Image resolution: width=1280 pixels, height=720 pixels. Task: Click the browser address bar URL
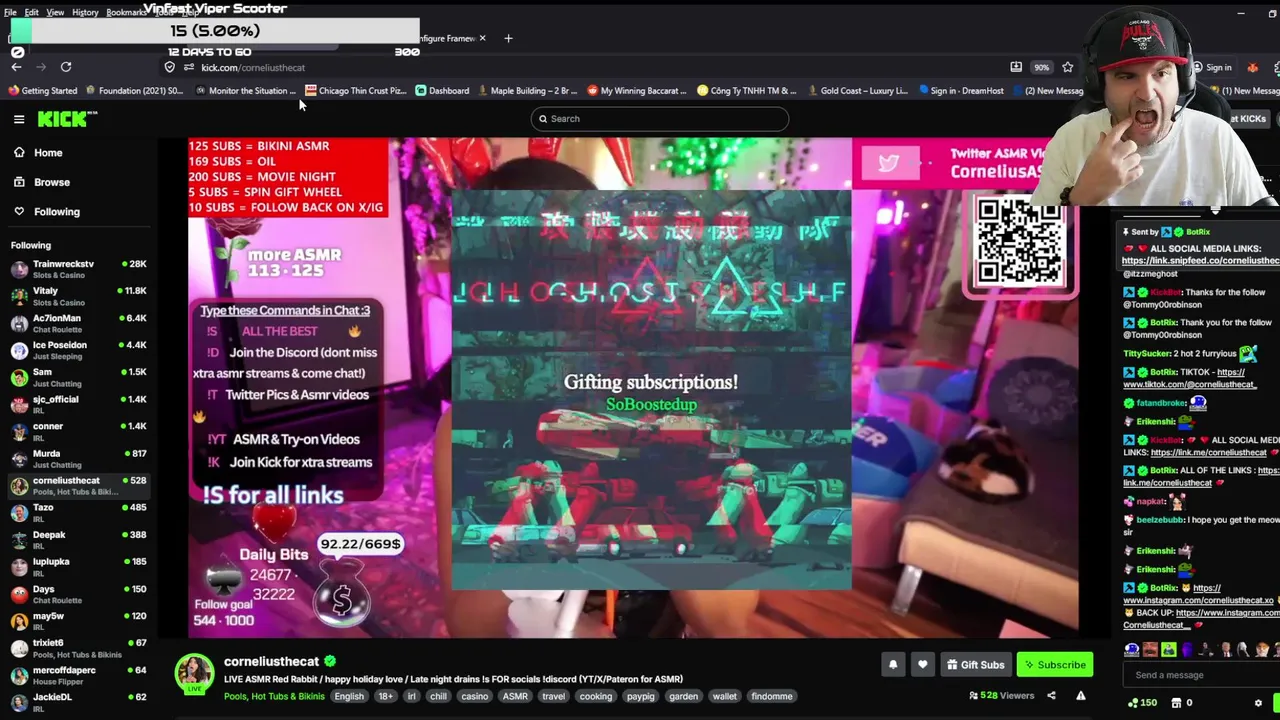253,67
